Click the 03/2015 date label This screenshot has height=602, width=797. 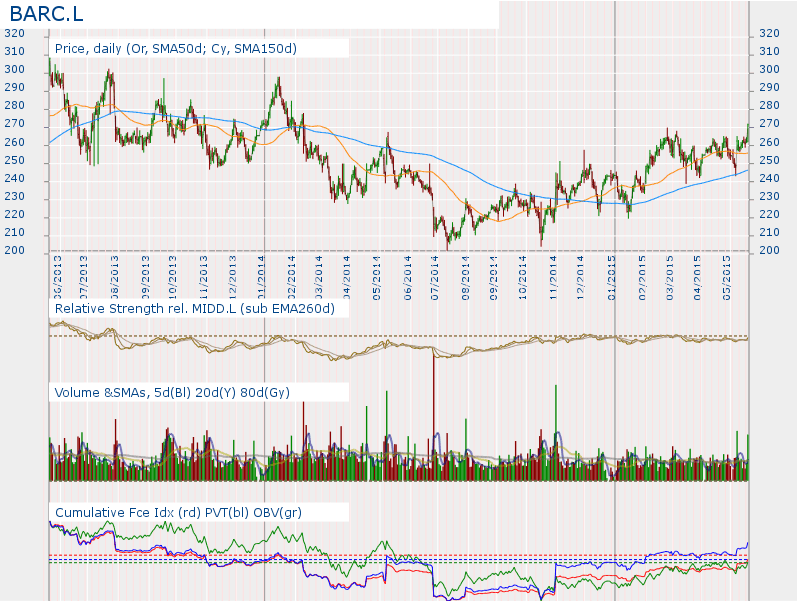click(670, 276)
